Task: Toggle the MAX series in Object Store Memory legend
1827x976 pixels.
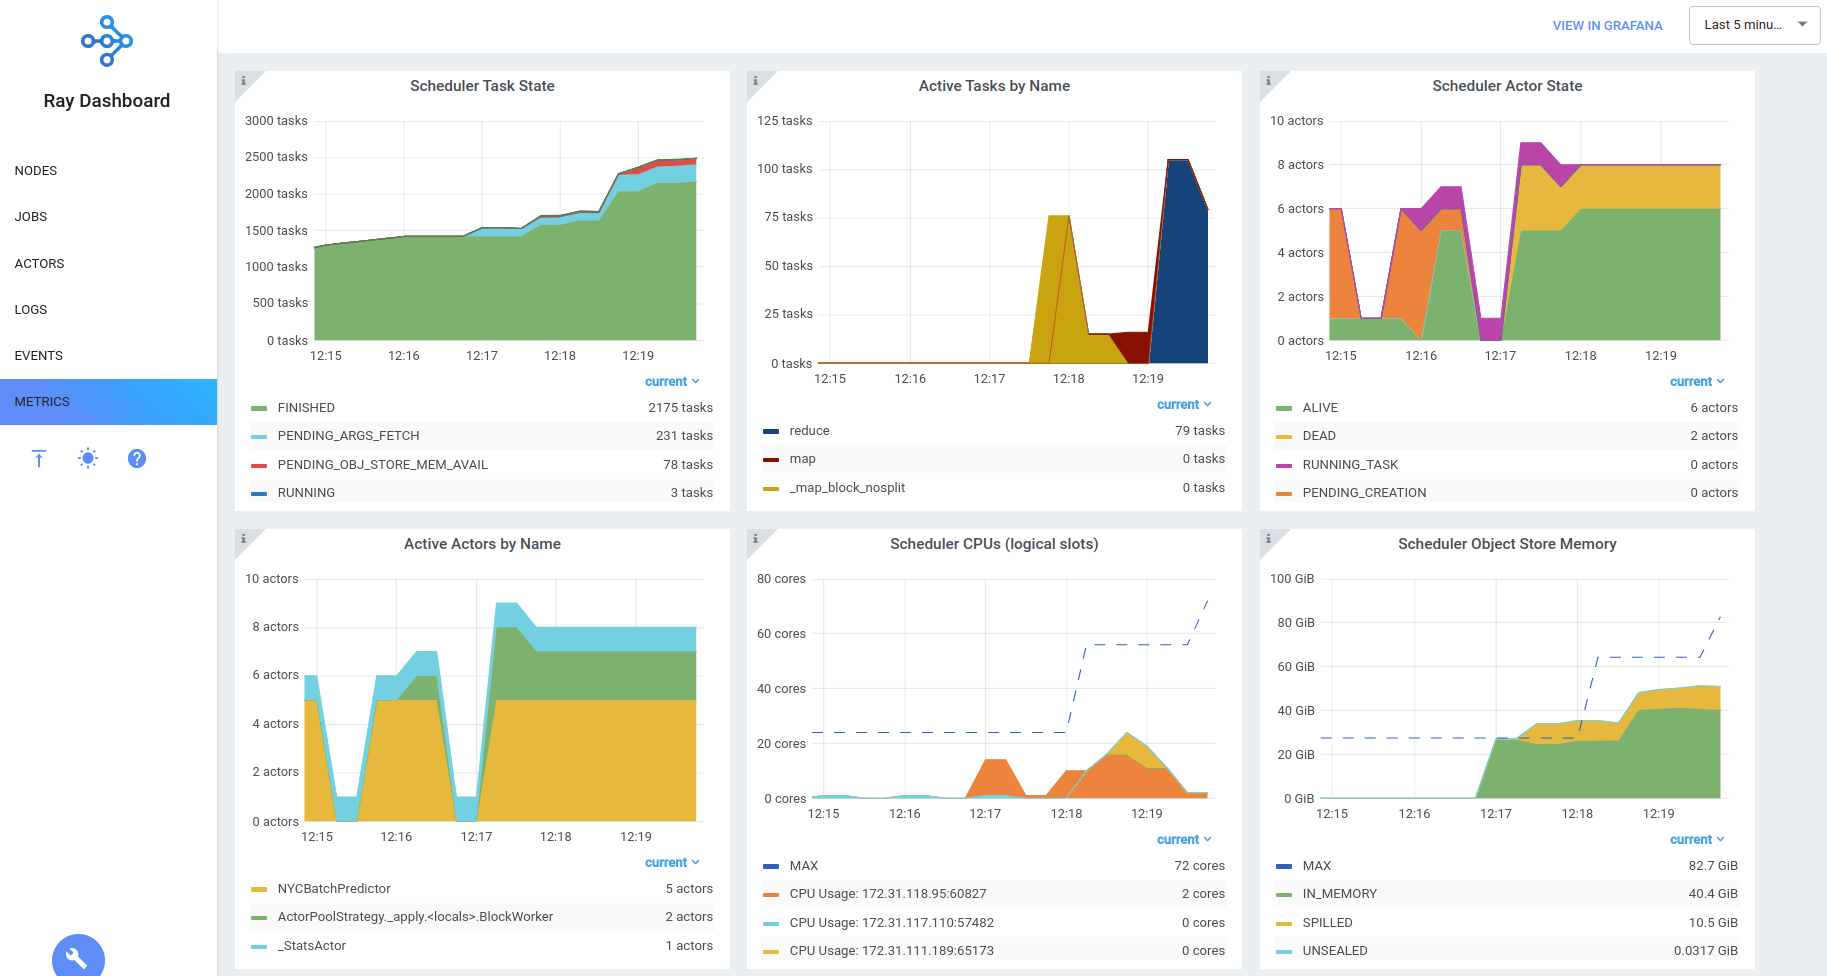Action: 1317,866
